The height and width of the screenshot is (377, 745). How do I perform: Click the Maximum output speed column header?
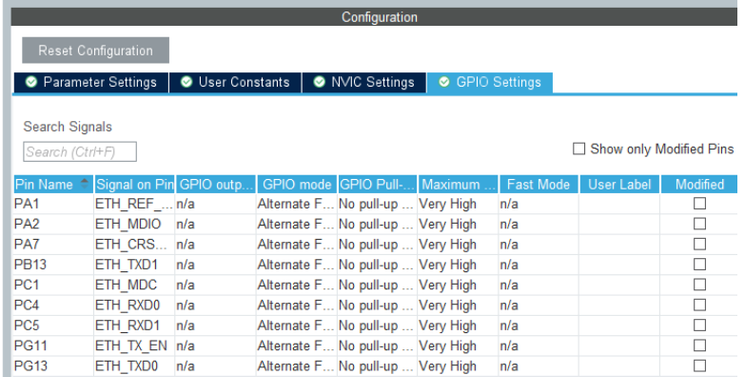point(458,184)
